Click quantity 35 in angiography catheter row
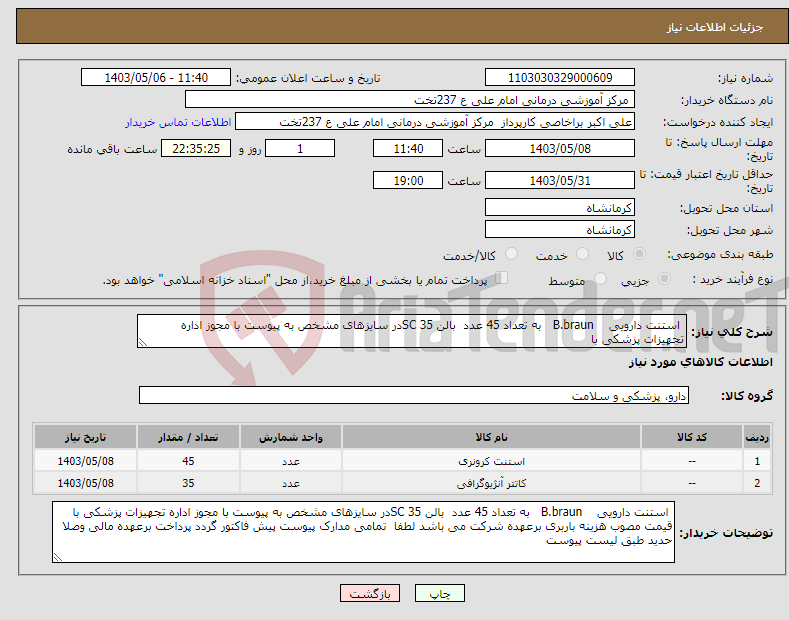Screen dimensions: 789x620 [x=188, y=483]
